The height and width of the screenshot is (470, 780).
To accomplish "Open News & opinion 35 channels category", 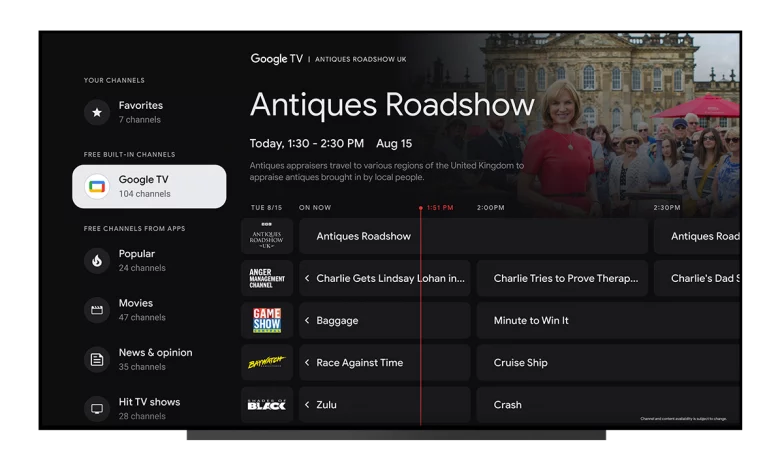I will click(149, 359).
